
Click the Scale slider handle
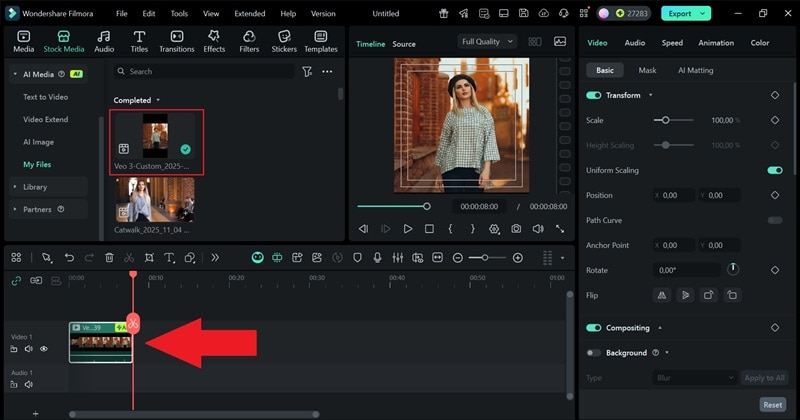666,120
